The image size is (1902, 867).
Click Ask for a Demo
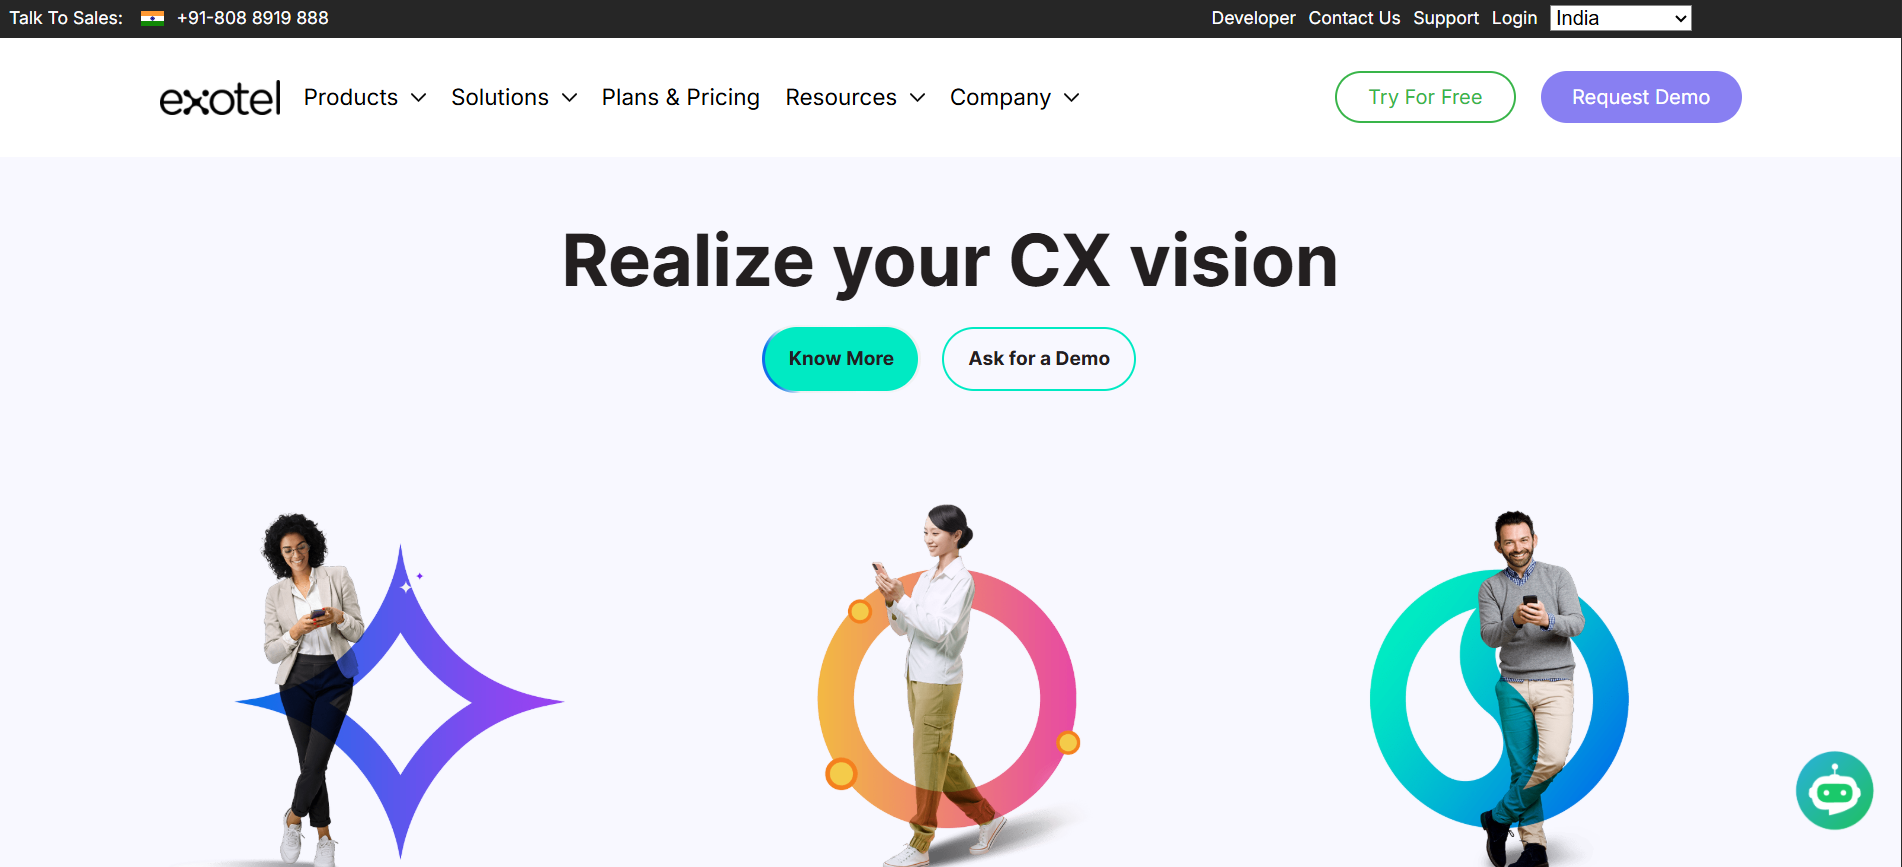(x=1039, y=359)
